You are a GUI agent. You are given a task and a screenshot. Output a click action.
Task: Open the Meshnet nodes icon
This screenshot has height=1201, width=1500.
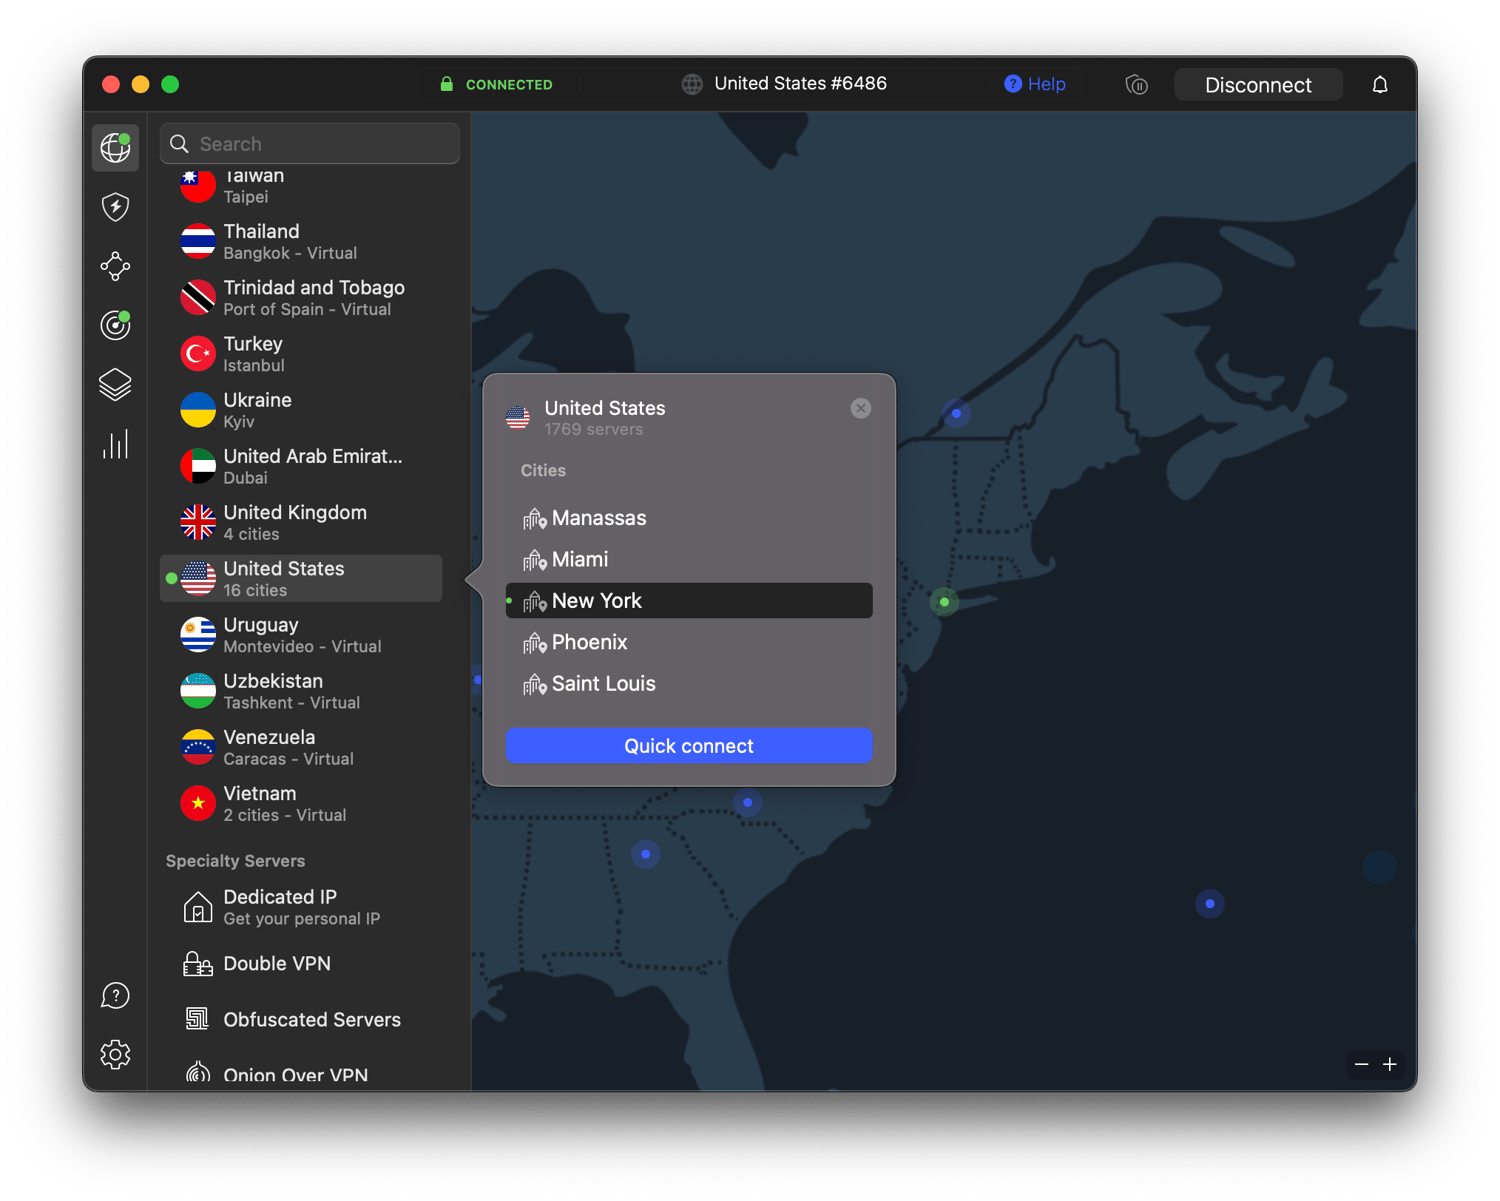[x=115, y=266]
